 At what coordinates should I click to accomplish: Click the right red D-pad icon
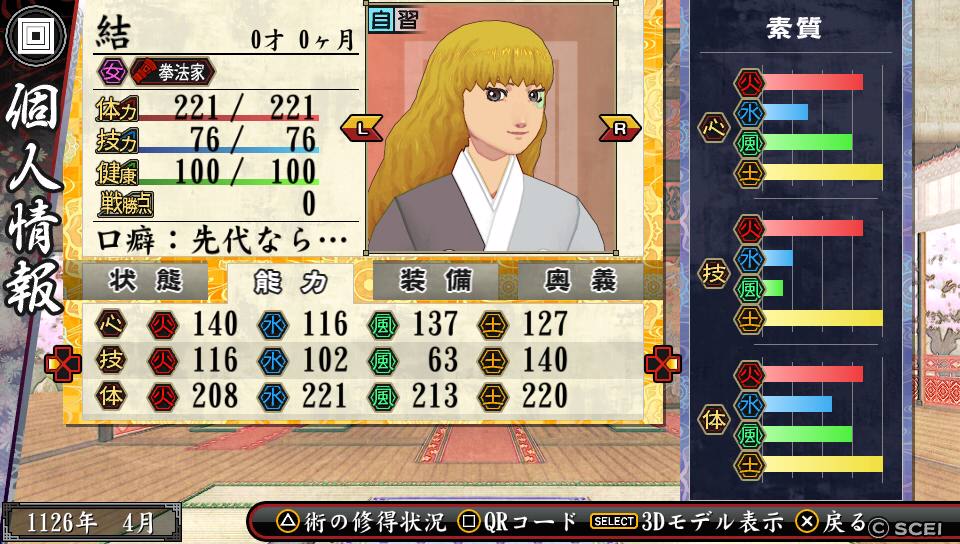pos(662,364)
